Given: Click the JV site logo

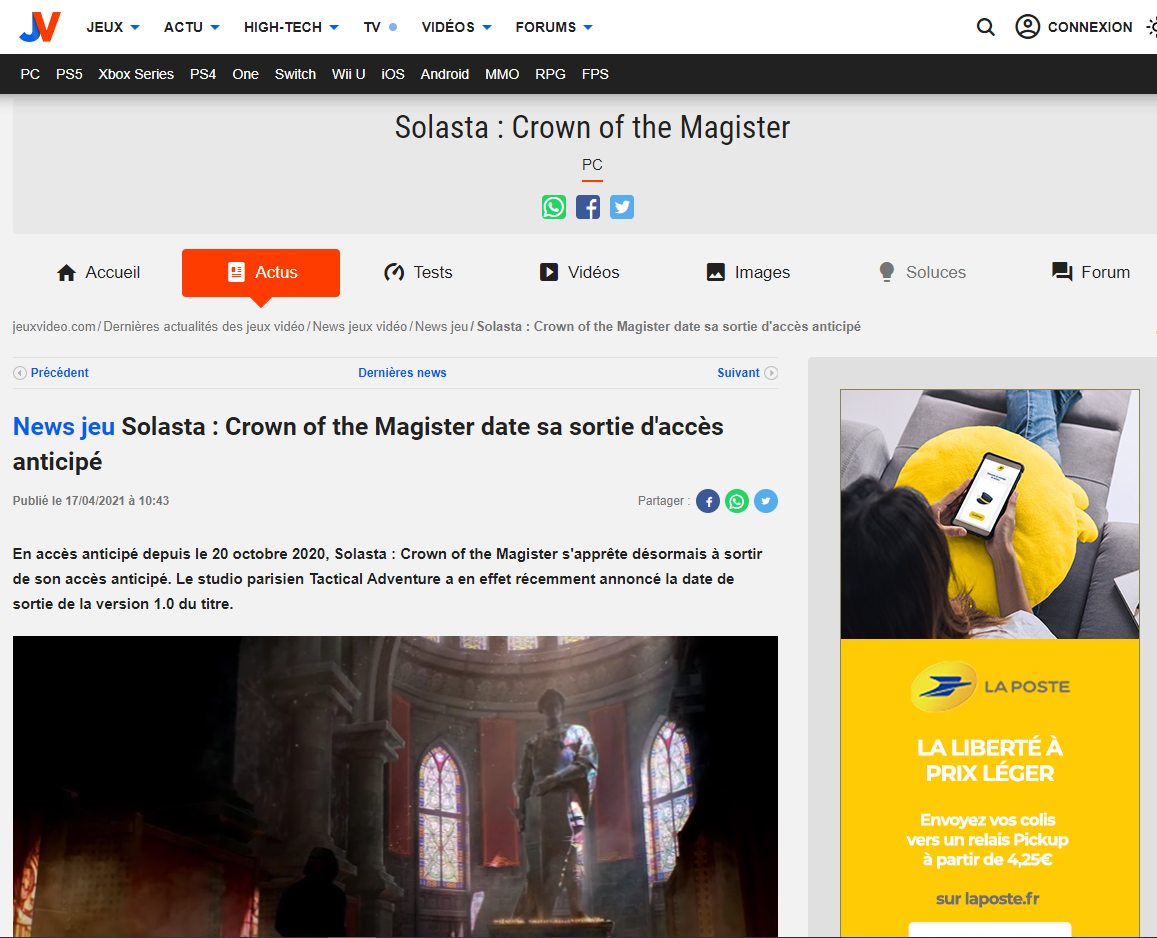Looking at the screenshot, I should [40, 27].
